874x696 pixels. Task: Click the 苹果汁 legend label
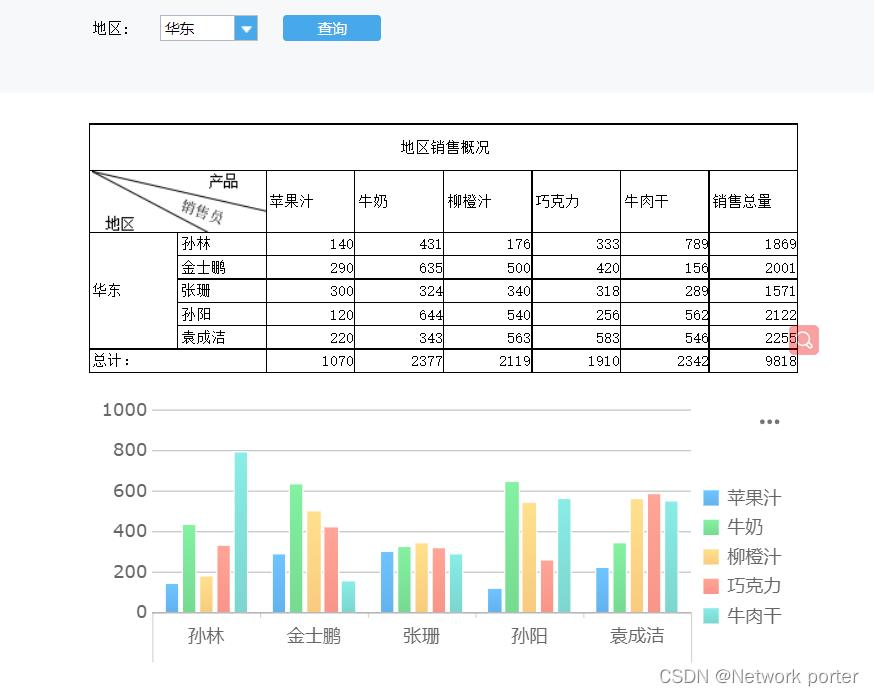coord(754,498)
